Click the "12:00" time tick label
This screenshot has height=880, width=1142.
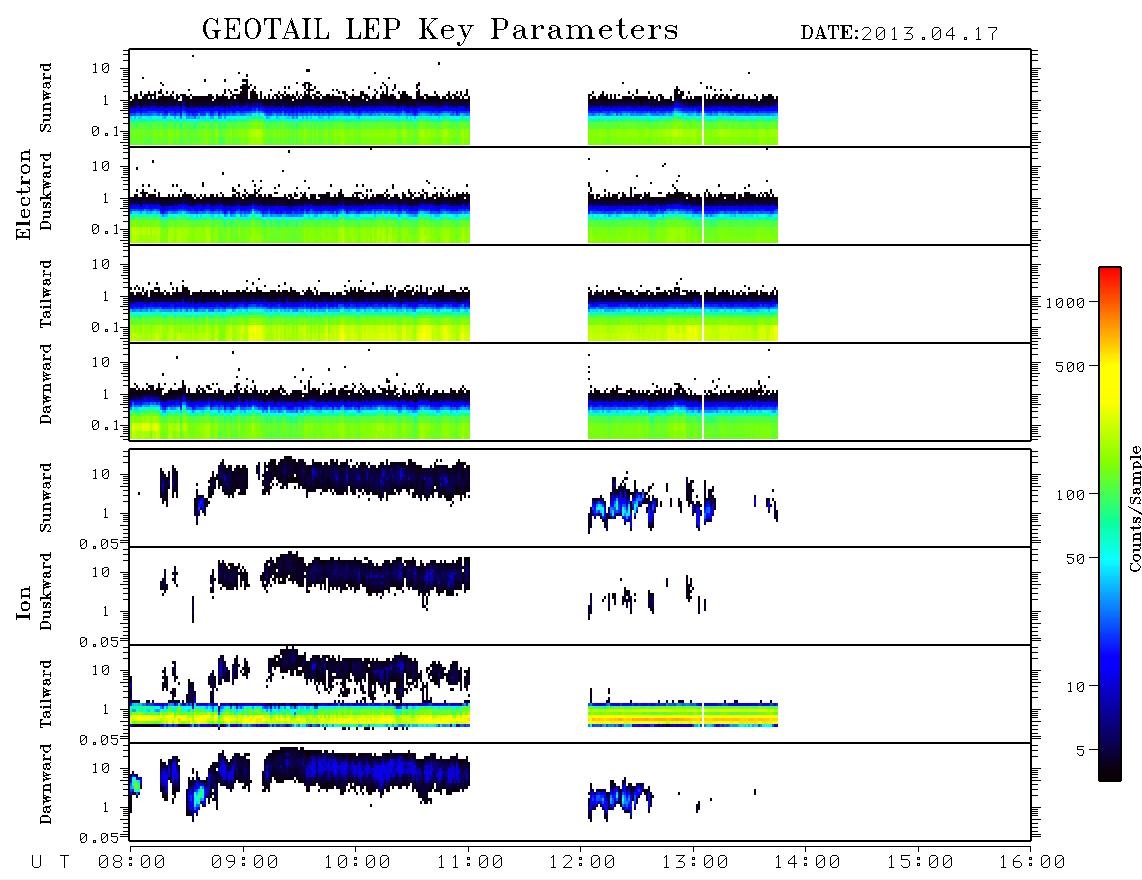pos(582,862)
